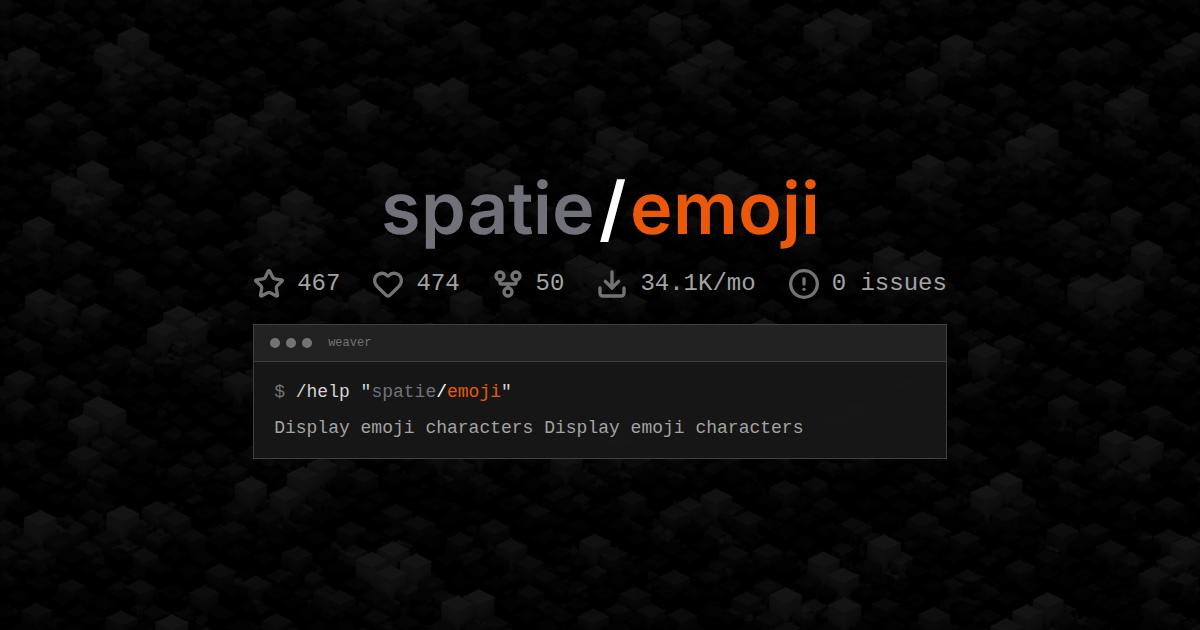Click the terminal prompt dollar sign
This screenshot has height=630, width=1200.
coord(278,391)
